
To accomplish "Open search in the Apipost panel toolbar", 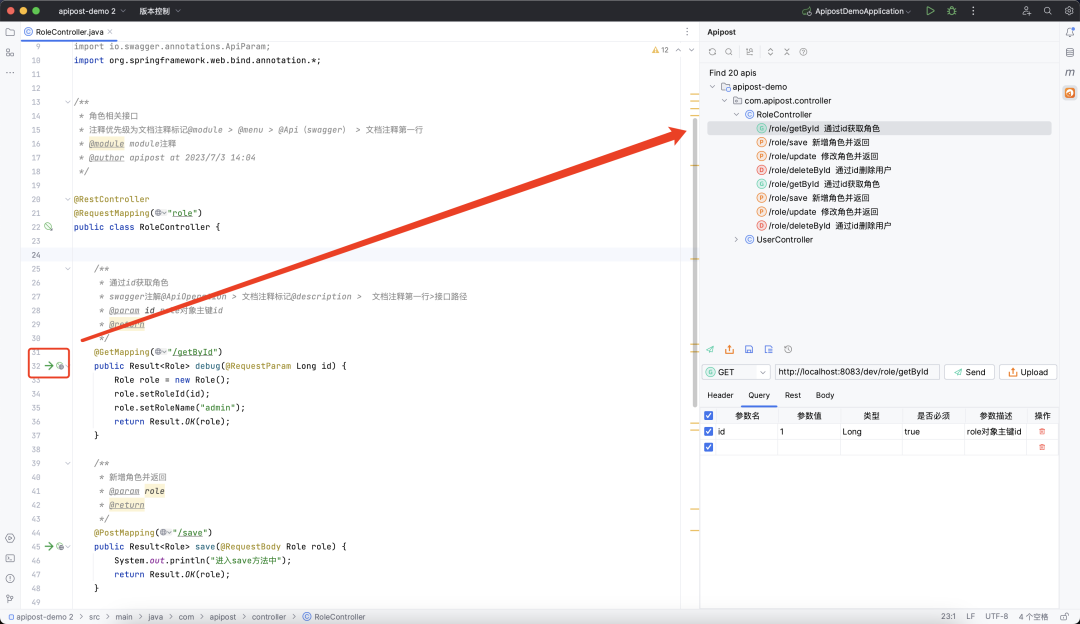I will coord(729,52).
